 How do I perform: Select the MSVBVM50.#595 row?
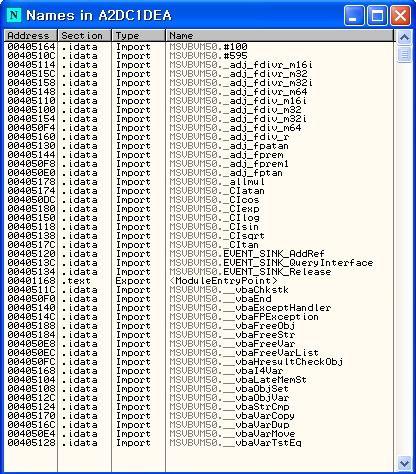click(199, 56)
